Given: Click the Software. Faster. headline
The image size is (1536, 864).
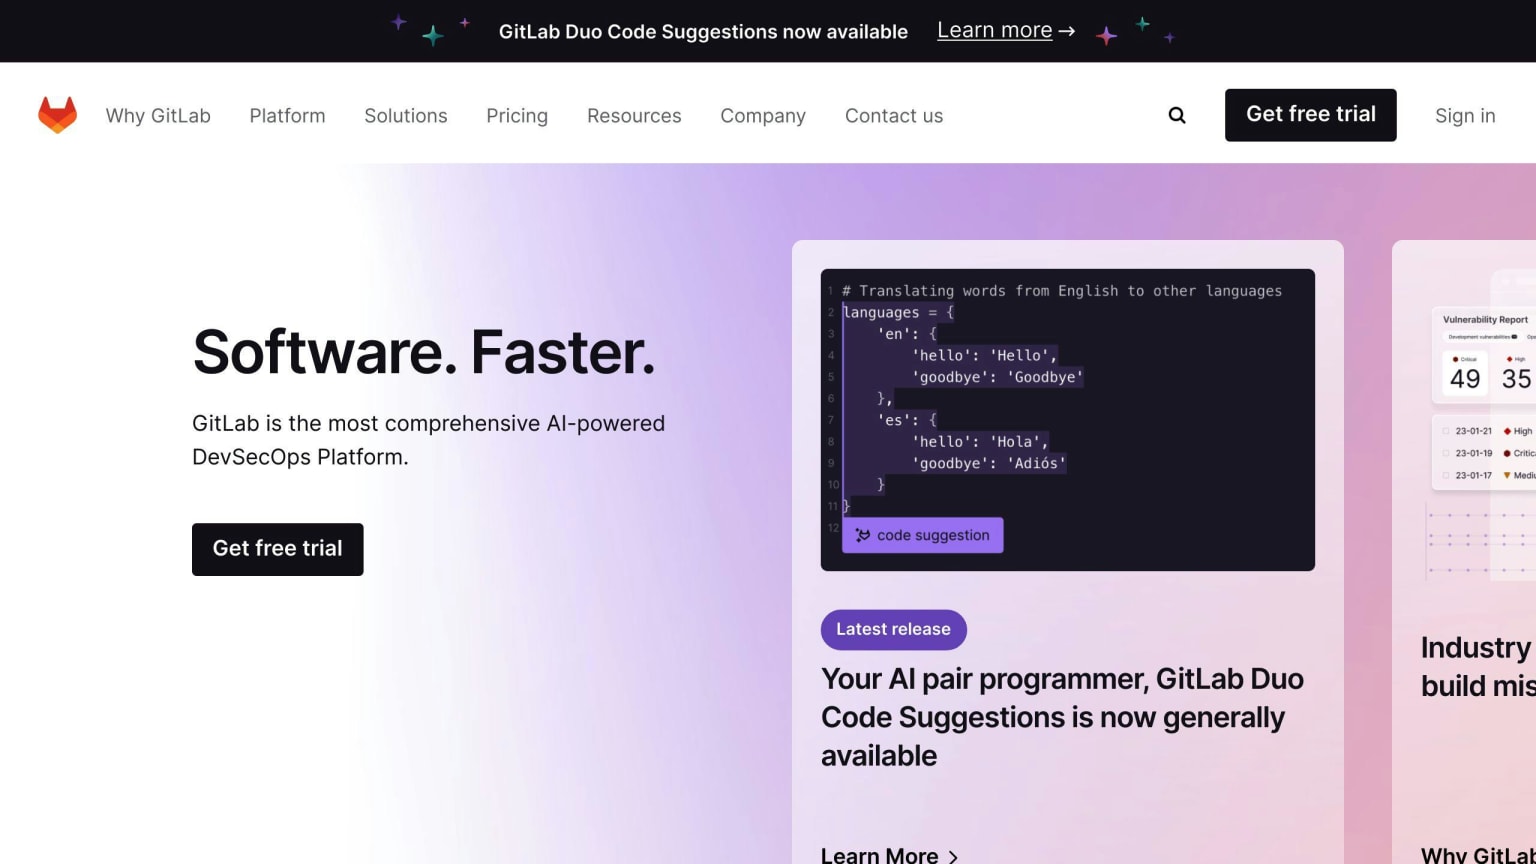Looking at the screenshot, I should (x=424, y=352).
